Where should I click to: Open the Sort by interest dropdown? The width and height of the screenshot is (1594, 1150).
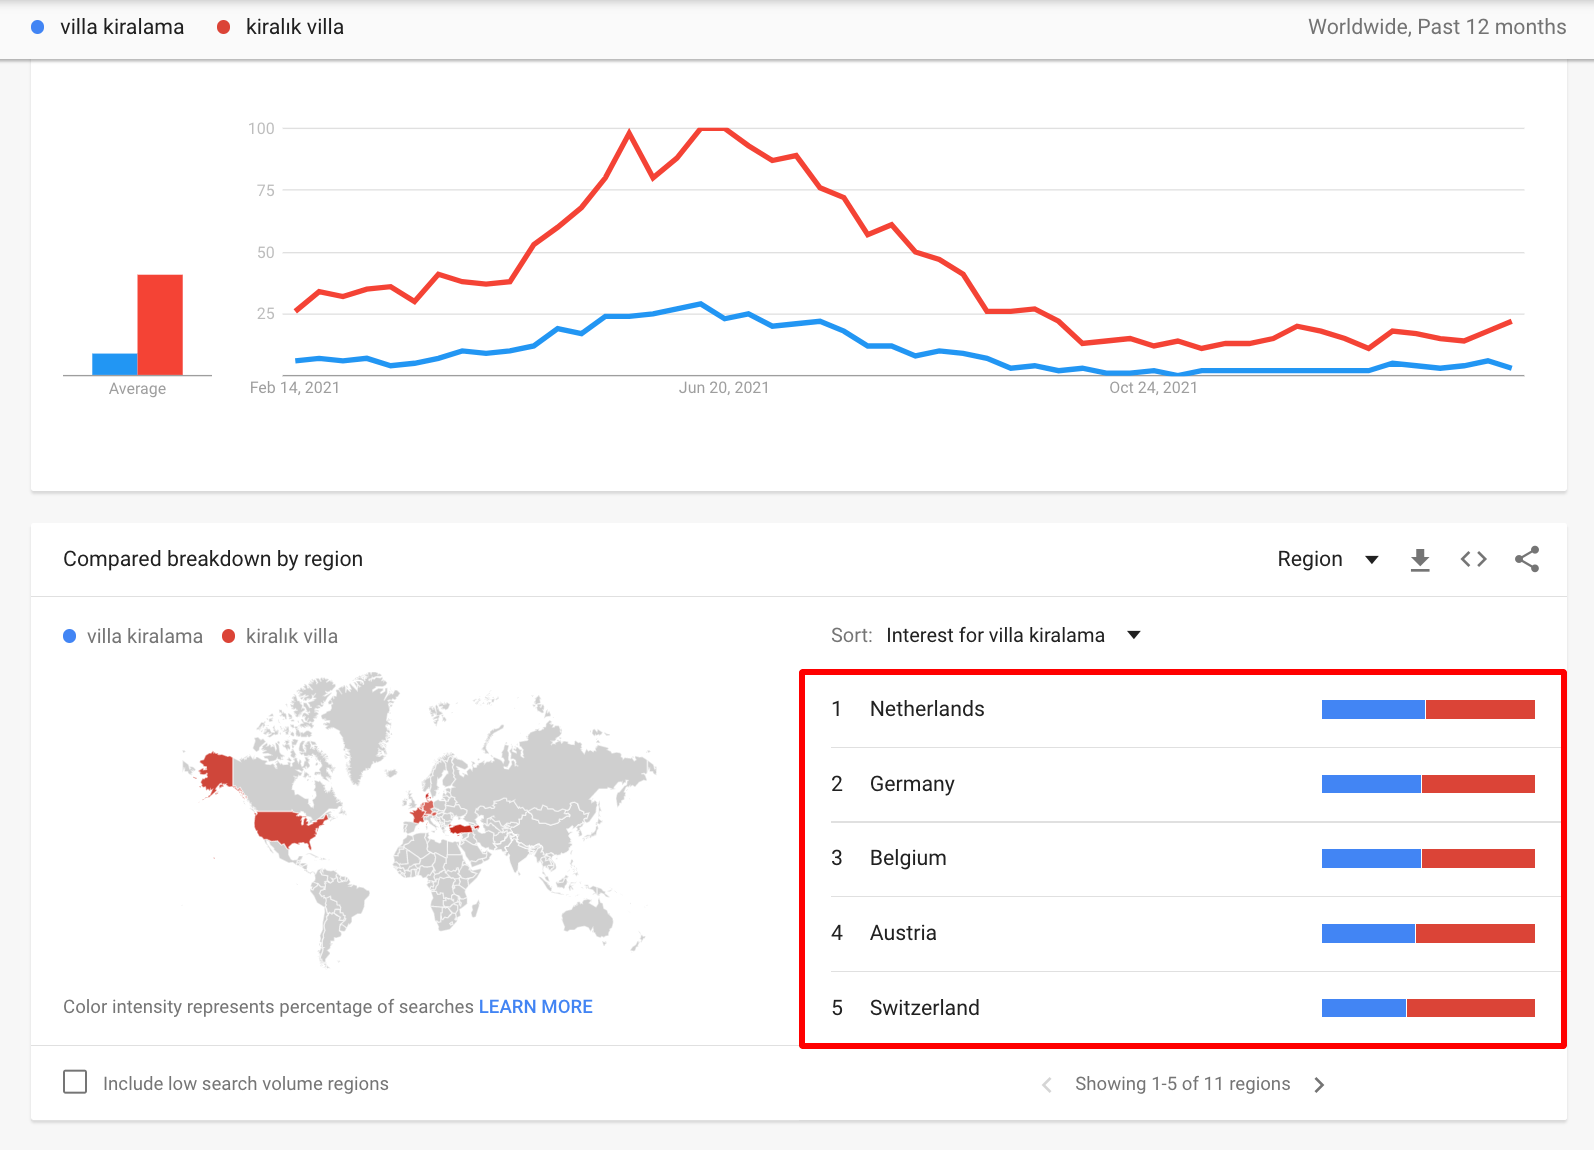click(x=995, y=635)
